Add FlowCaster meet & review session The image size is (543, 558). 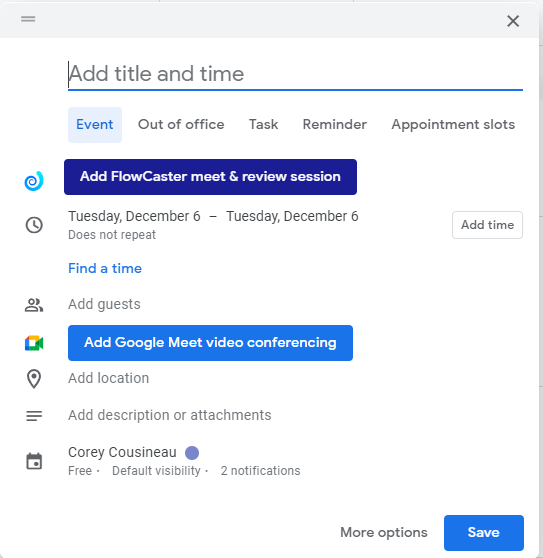pyautogui.click(x=210, y=177)
